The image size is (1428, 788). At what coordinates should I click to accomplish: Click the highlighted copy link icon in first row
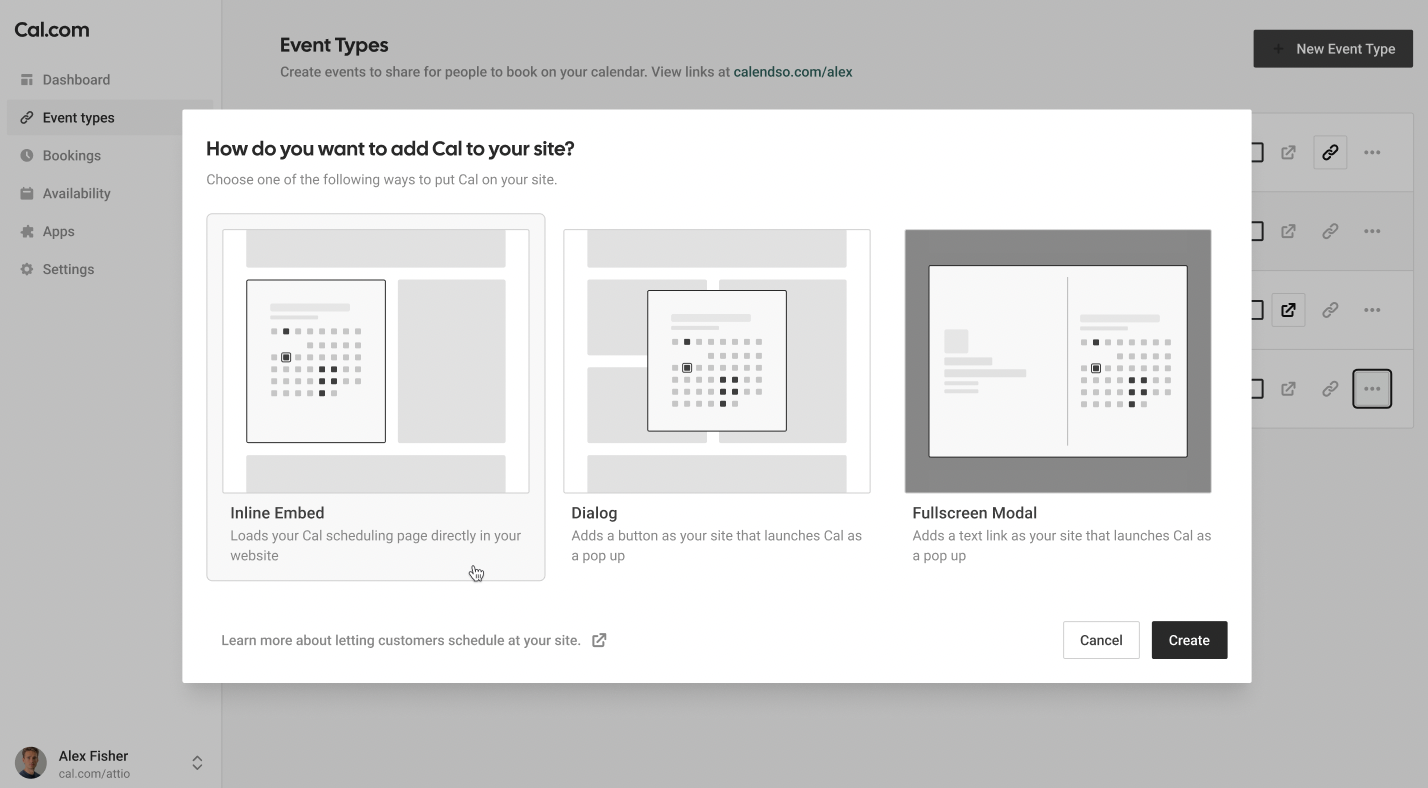pos(1330,153)
